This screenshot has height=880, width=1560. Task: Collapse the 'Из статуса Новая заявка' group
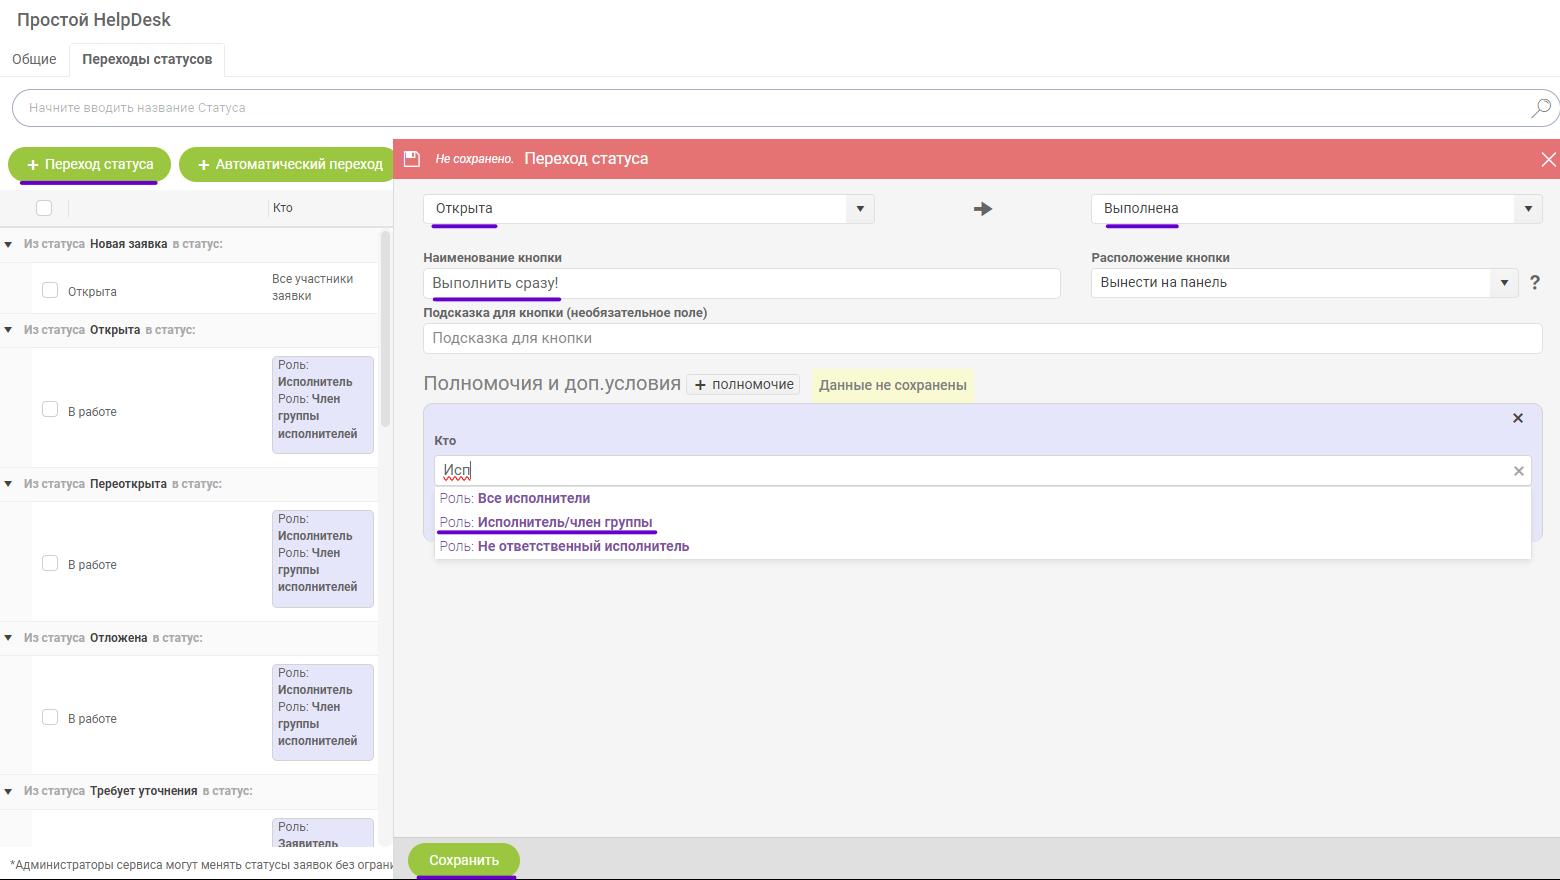[9, 244]
